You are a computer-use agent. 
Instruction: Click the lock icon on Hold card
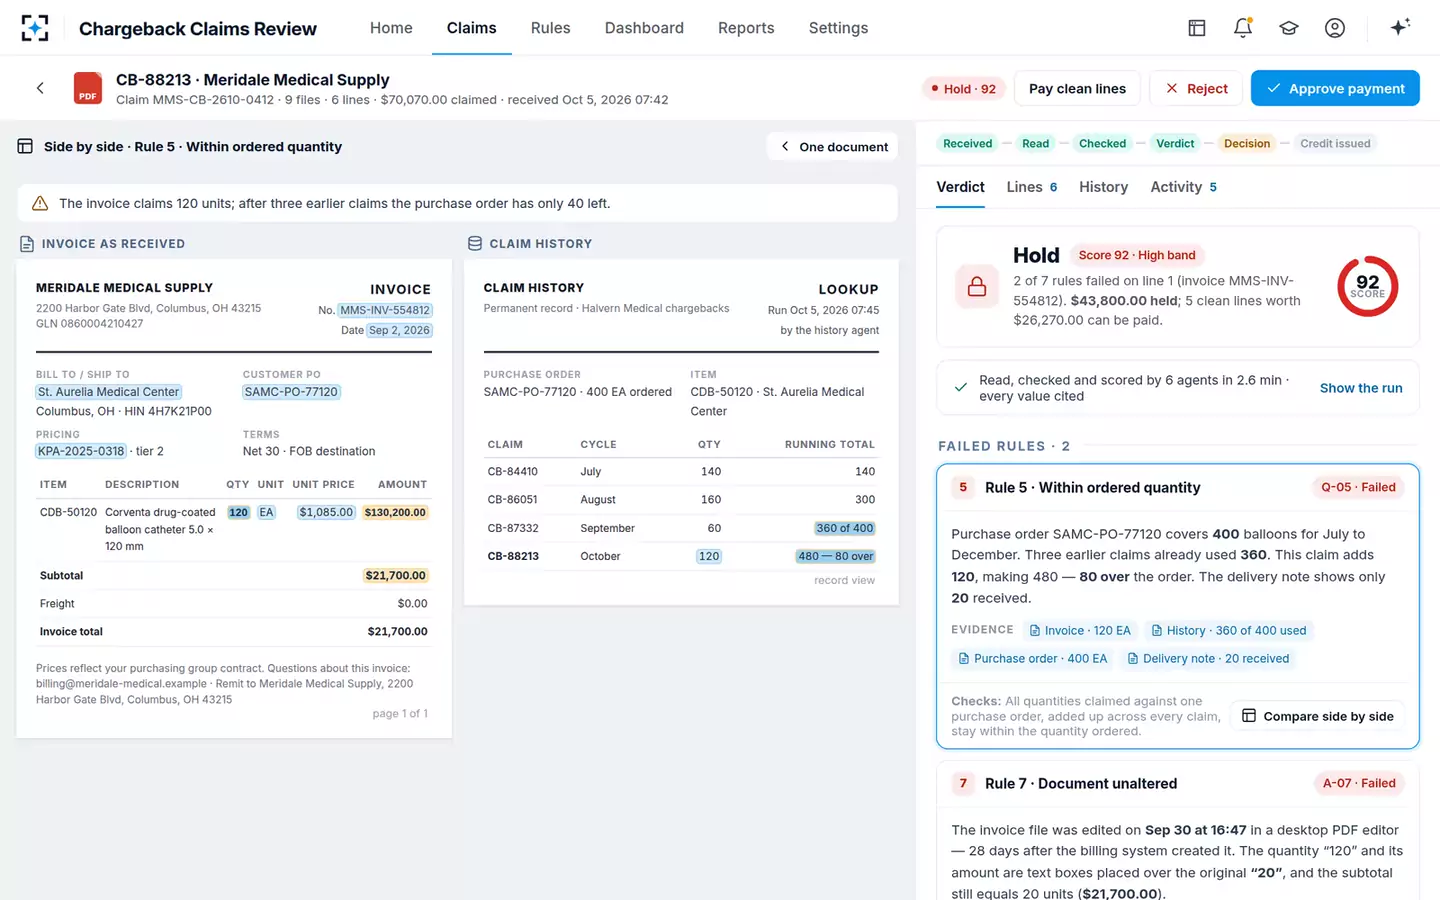pyautogui.click(x=977, y=287)
